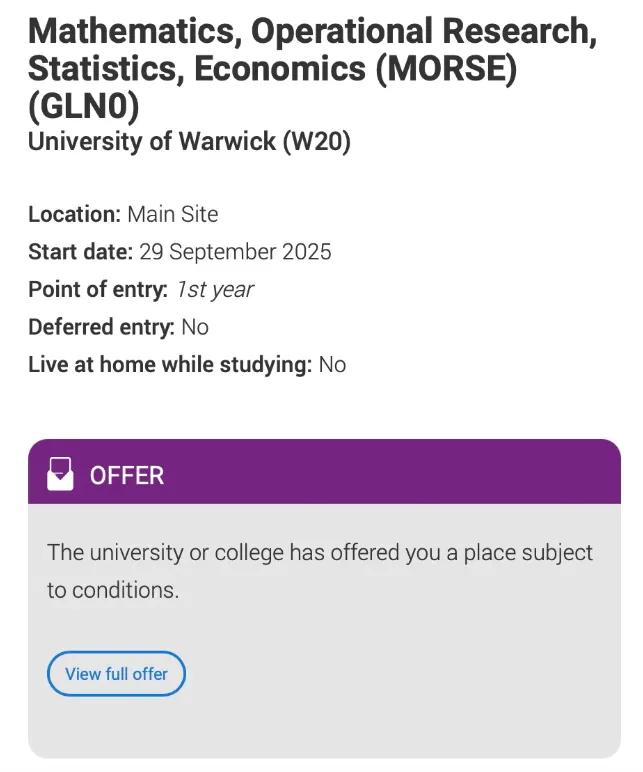
Task: Select the Location label
Action: point(74,214)
